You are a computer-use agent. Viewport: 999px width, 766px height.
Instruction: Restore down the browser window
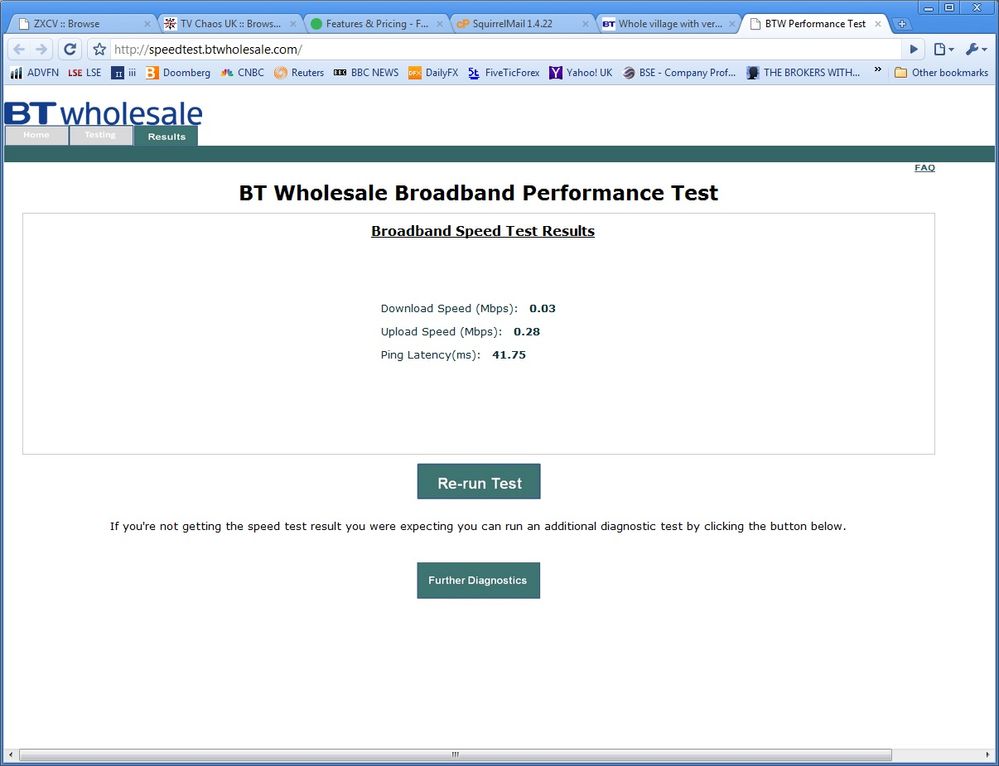pyautogui.click(x=949, y=8)
